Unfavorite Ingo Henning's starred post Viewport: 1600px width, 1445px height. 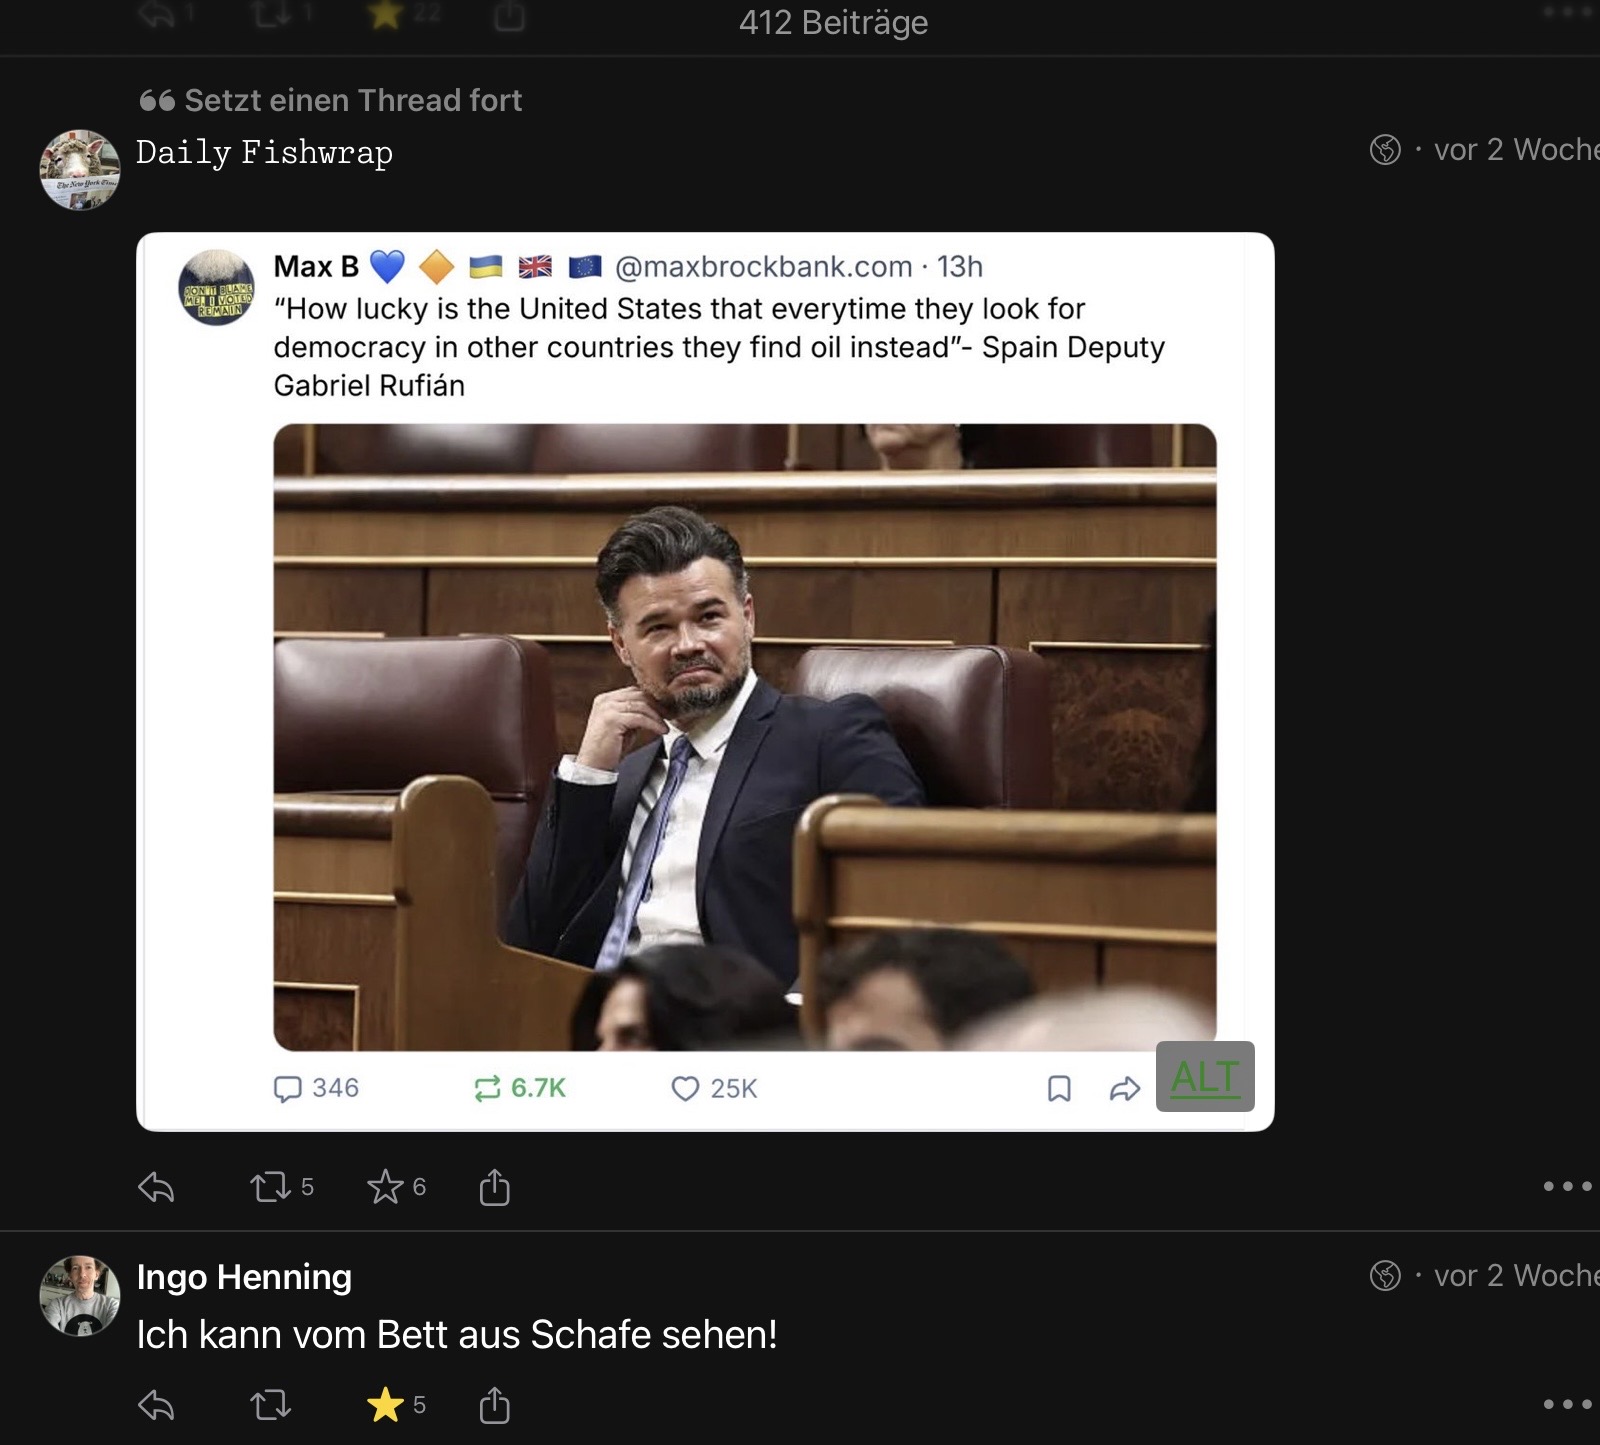click(385, 1406)
